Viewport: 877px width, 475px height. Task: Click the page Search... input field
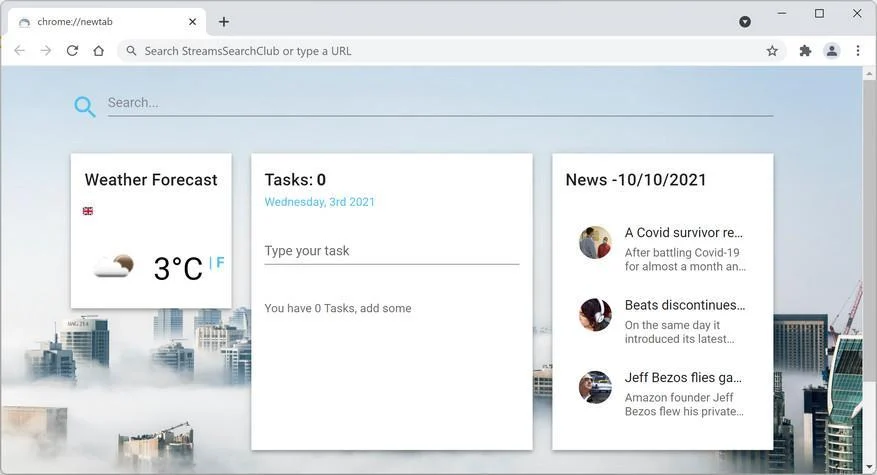point(440,103)
